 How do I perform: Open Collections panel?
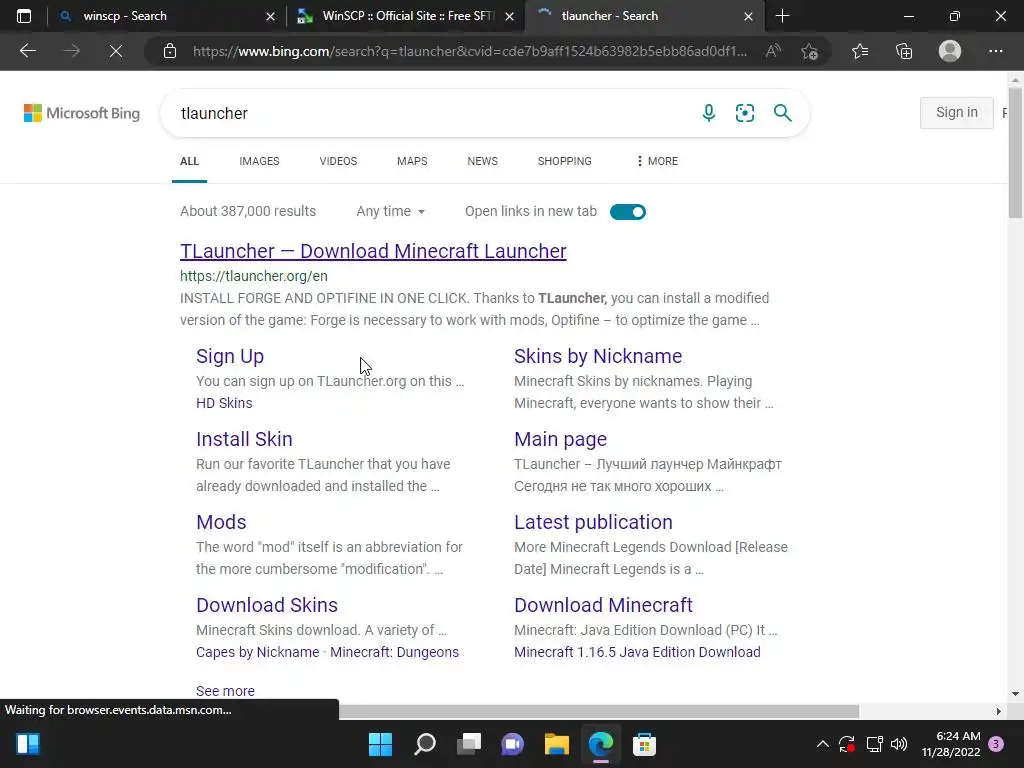click(904, 51)
